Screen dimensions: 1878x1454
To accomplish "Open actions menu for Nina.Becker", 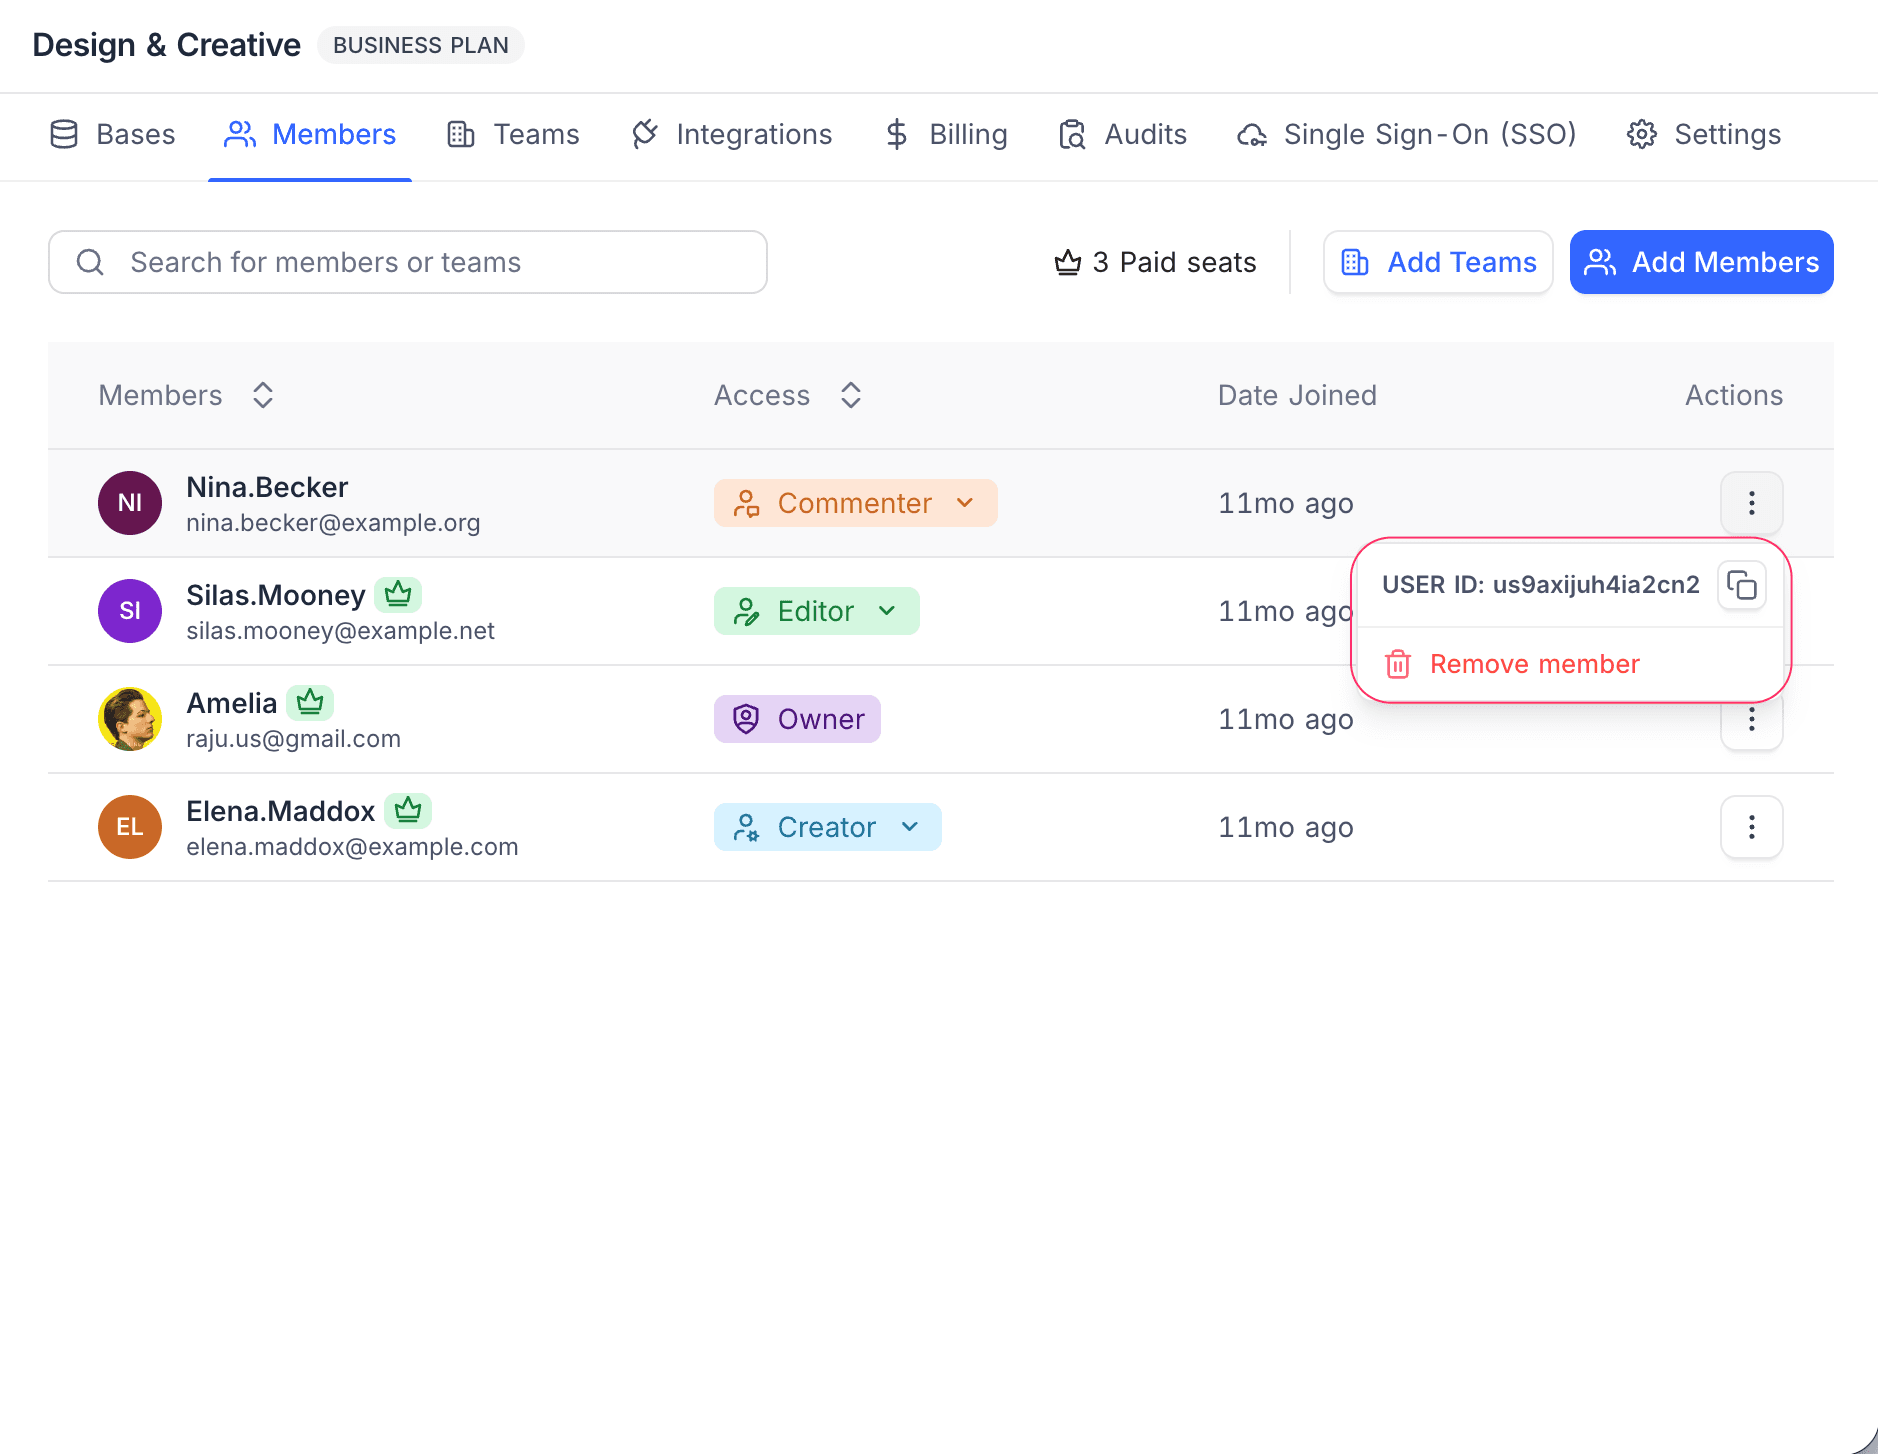I will pos(1751,503).
